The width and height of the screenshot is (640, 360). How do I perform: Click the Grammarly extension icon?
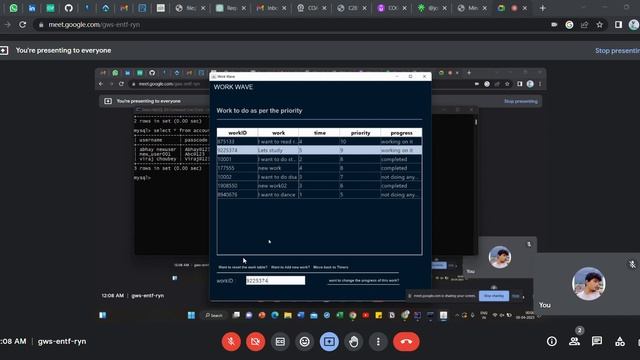pyautogui.click(x=569, y=25)
